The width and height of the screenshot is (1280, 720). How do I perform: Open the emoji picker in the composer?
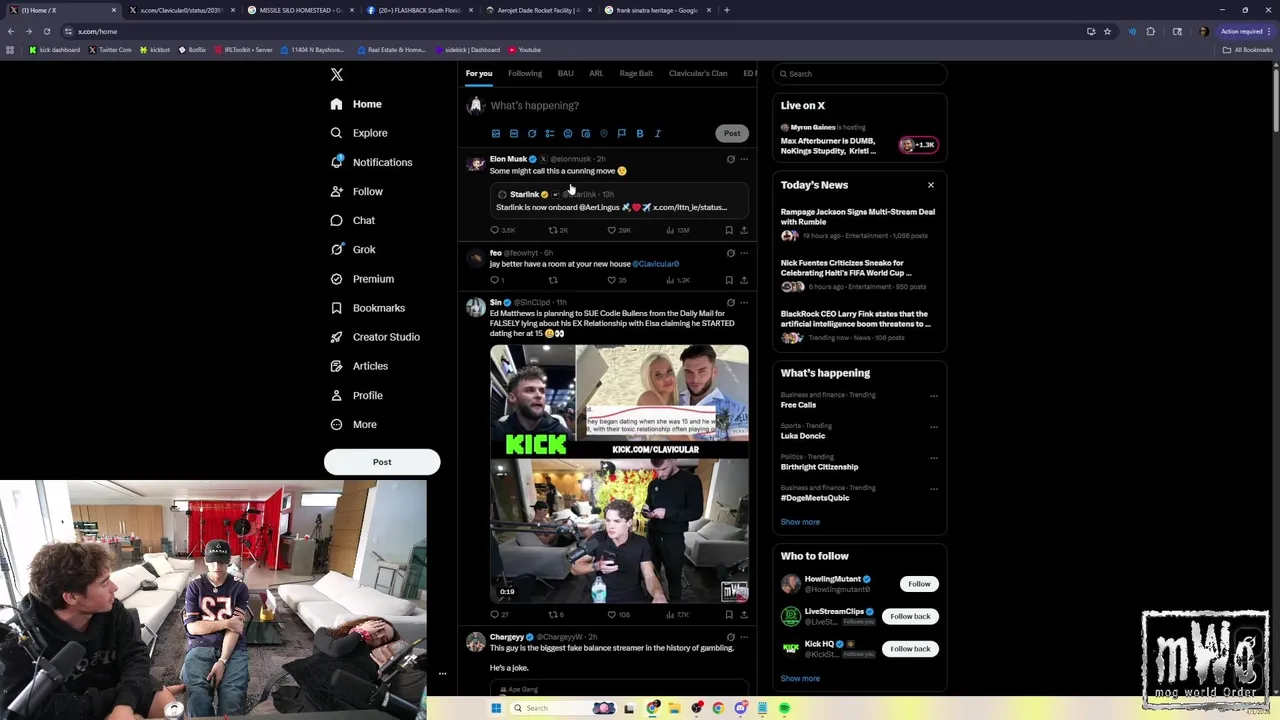point(568,133)
